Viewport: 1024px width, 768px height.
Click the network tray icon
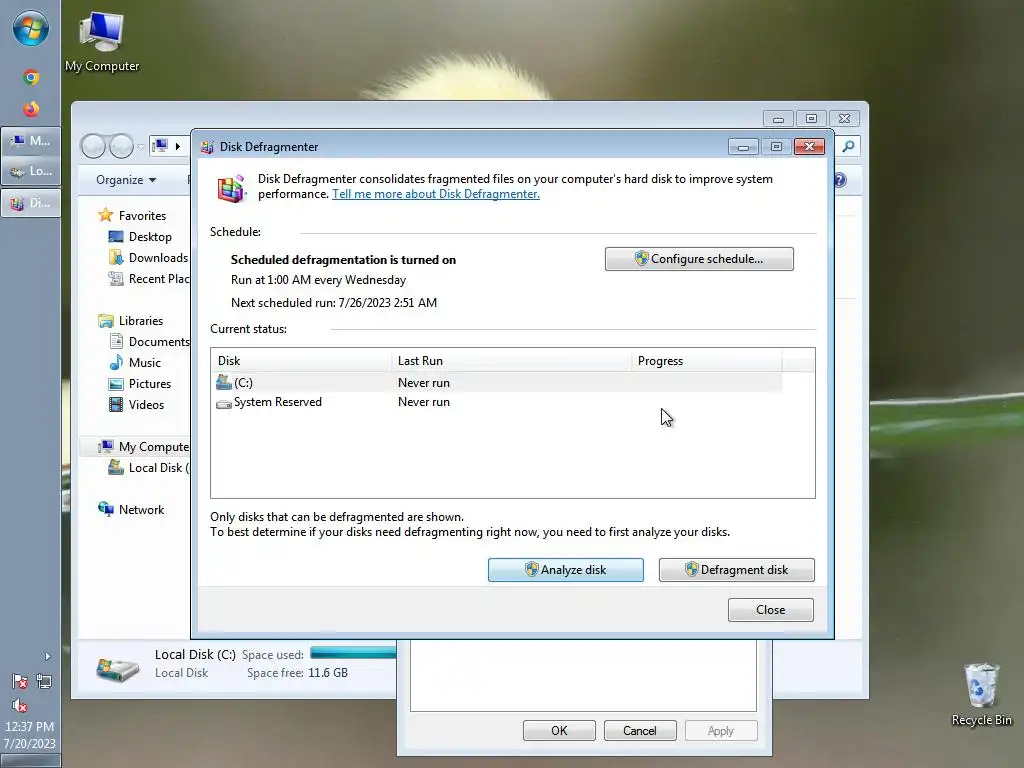44,682
